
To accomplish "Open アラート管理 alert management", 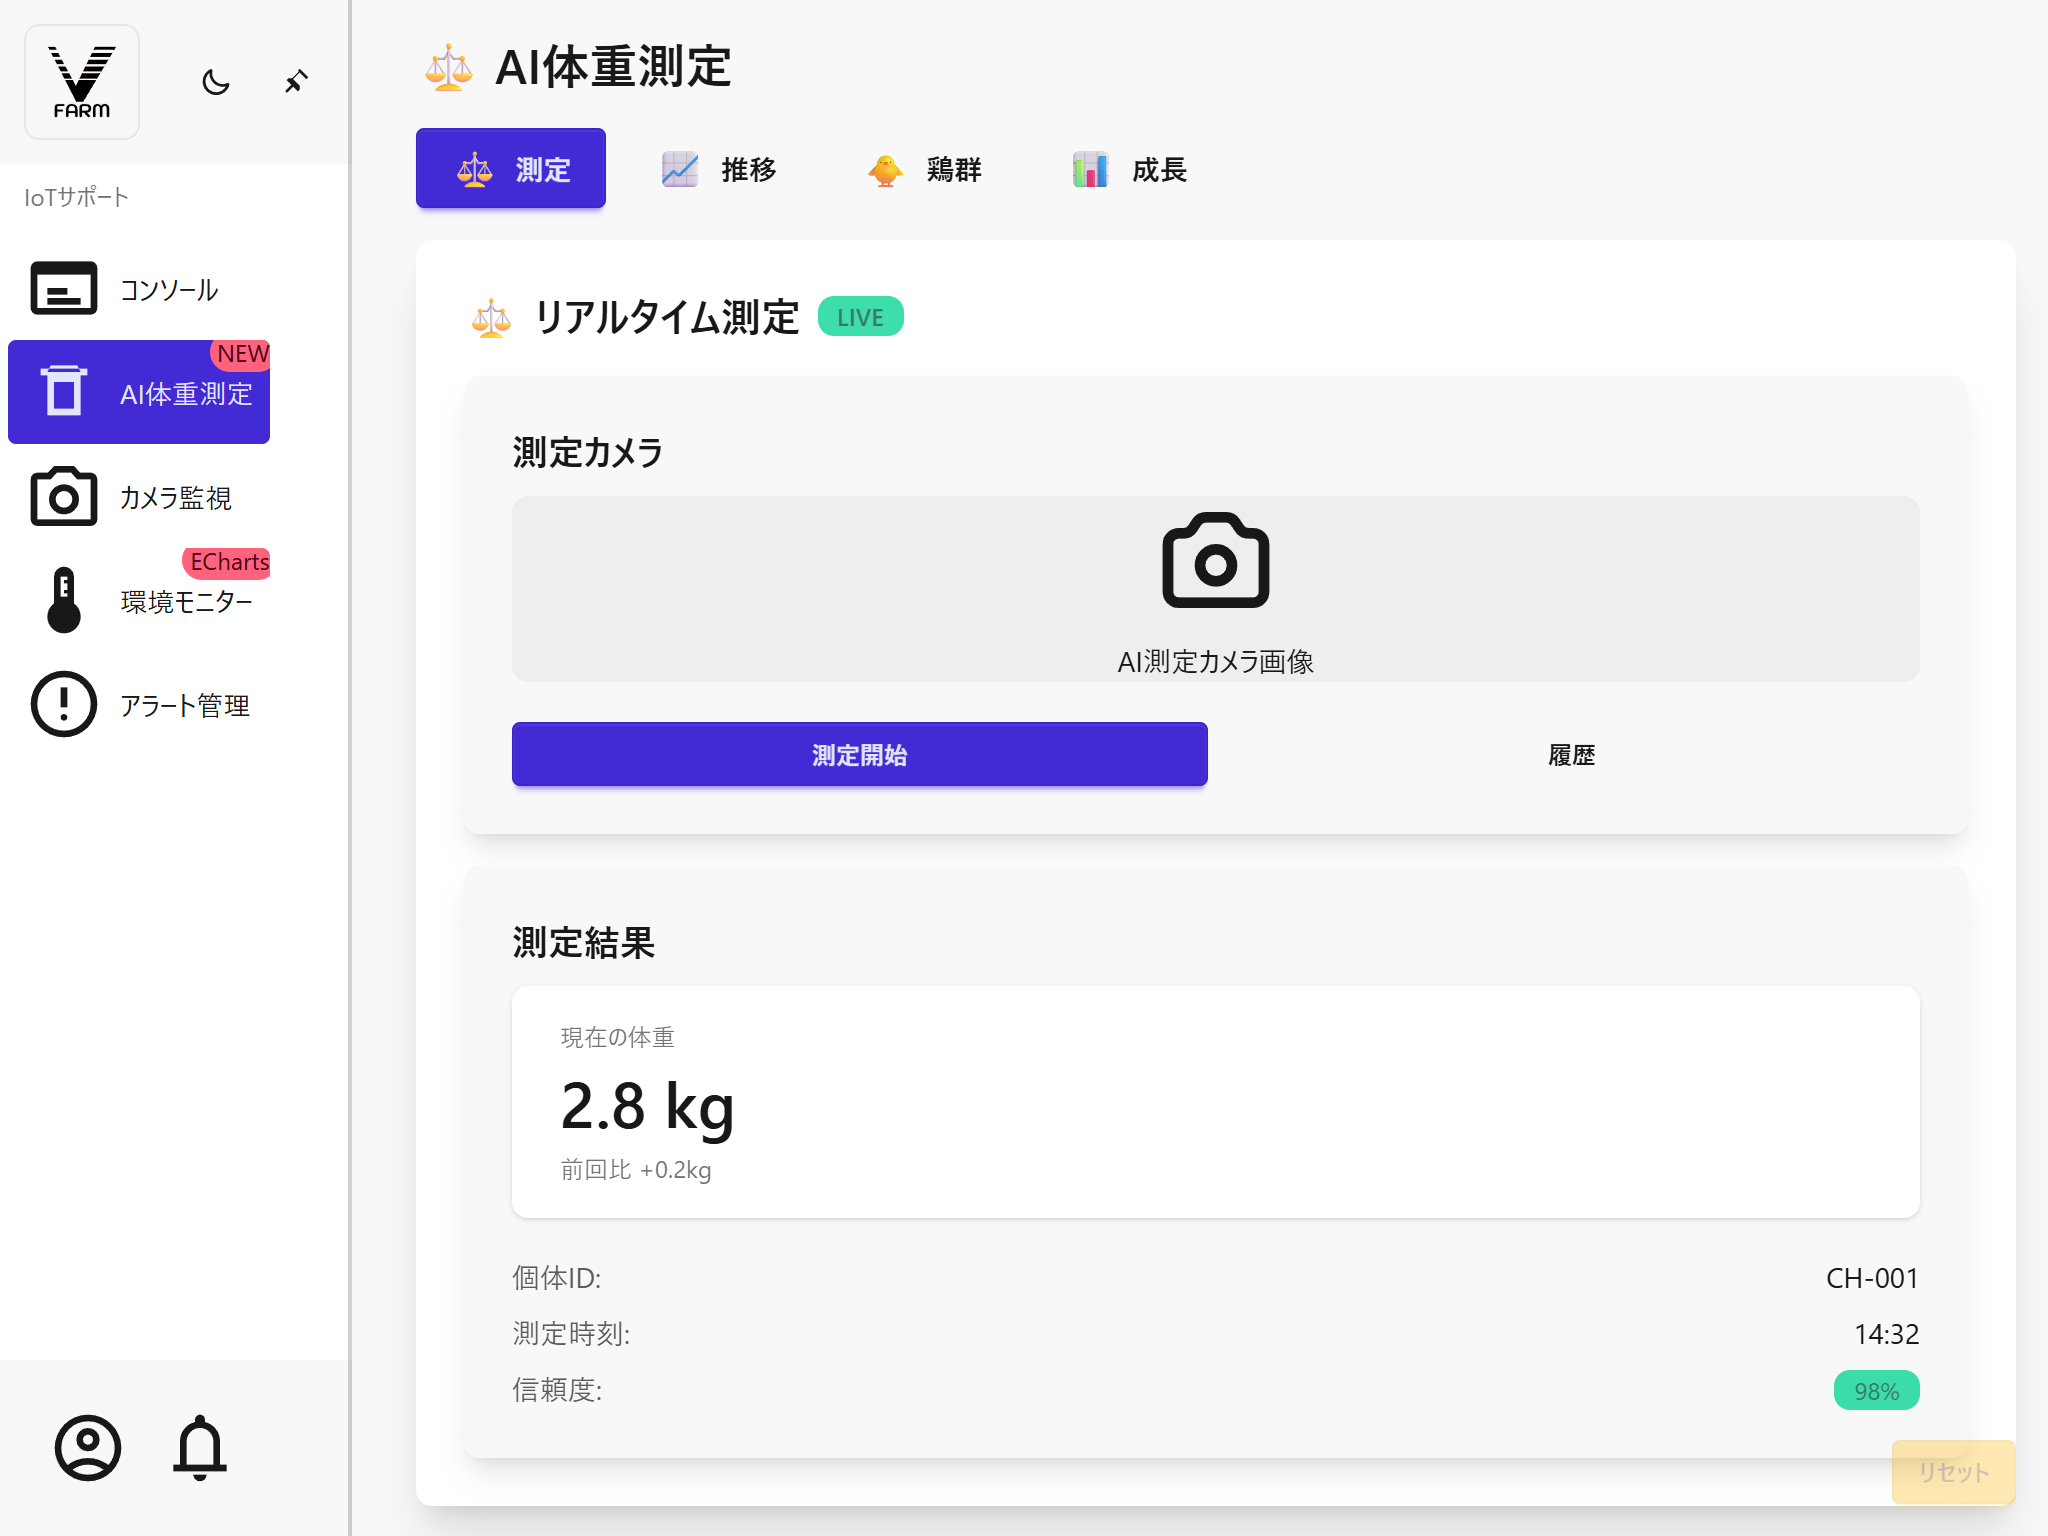I will point(139,704).
